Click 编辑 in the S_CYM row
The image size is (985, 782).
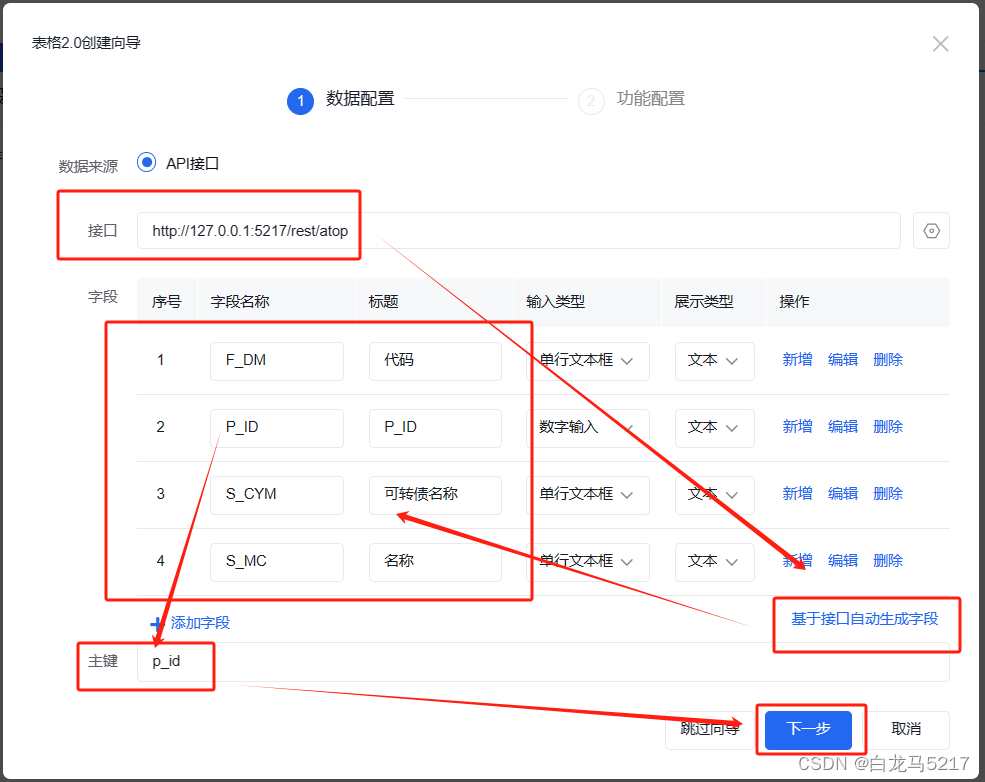tap(842, 493)
